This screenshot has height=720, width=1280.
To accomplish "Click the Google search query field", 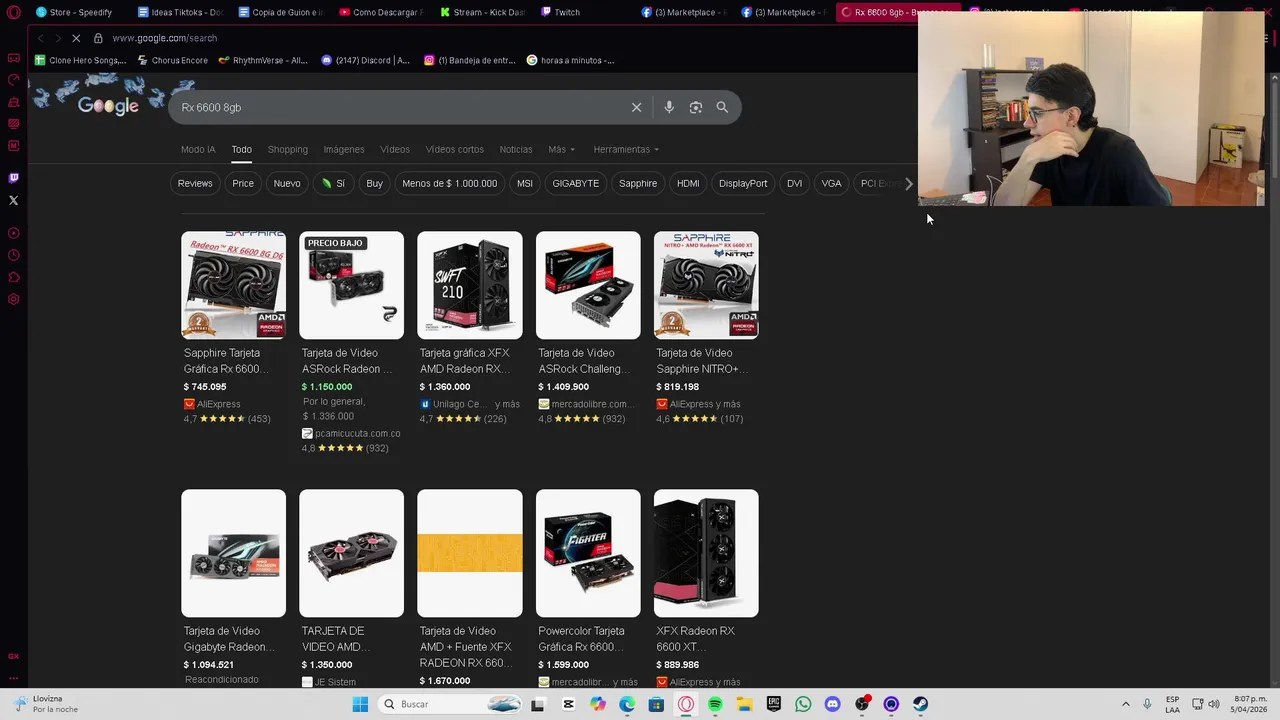I will [x=400, y=107].
